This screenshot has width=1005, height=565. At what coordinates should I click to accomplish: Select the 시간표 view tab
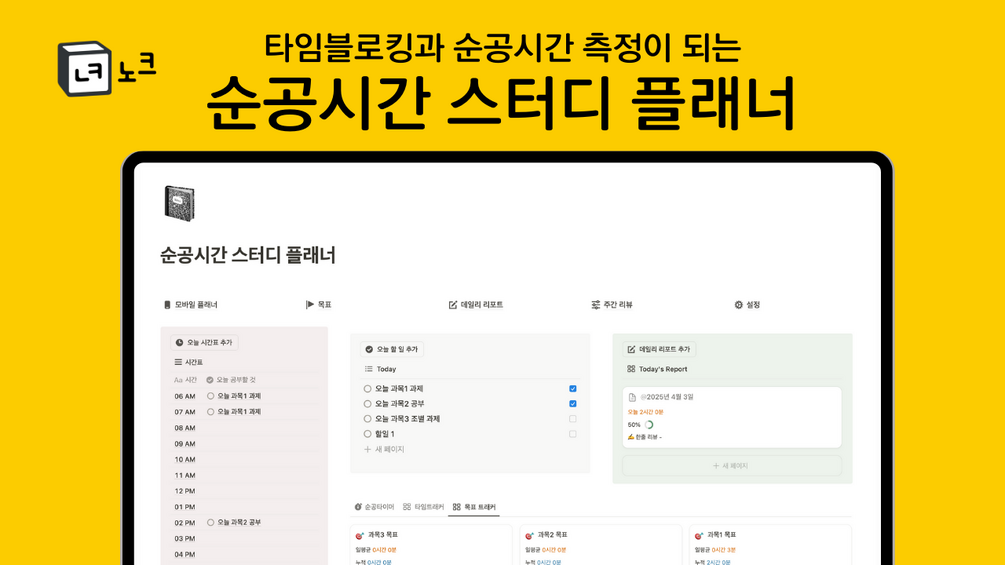click(x=188, y=362)
